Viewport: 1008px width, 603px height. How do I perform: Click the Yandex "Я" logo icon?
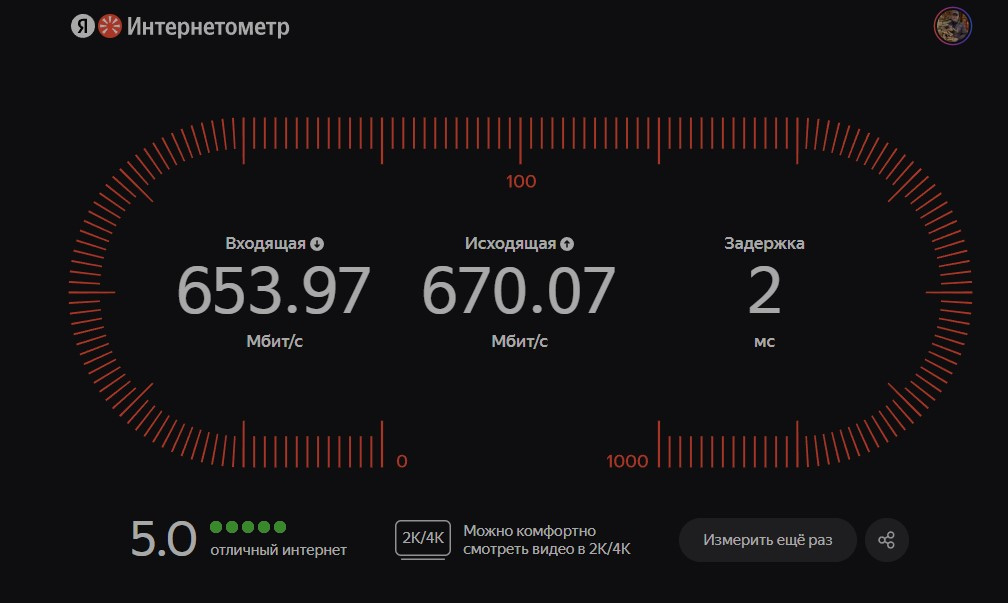point(82,27)
